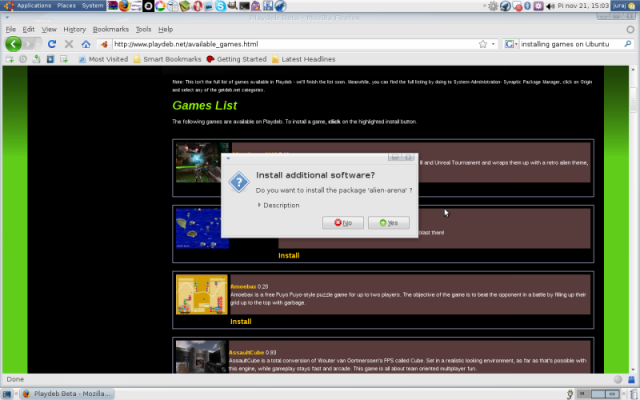Open the Latest Headlines feed folder
This screenshot has height=400, width=640.
click(x=304, y=59)
